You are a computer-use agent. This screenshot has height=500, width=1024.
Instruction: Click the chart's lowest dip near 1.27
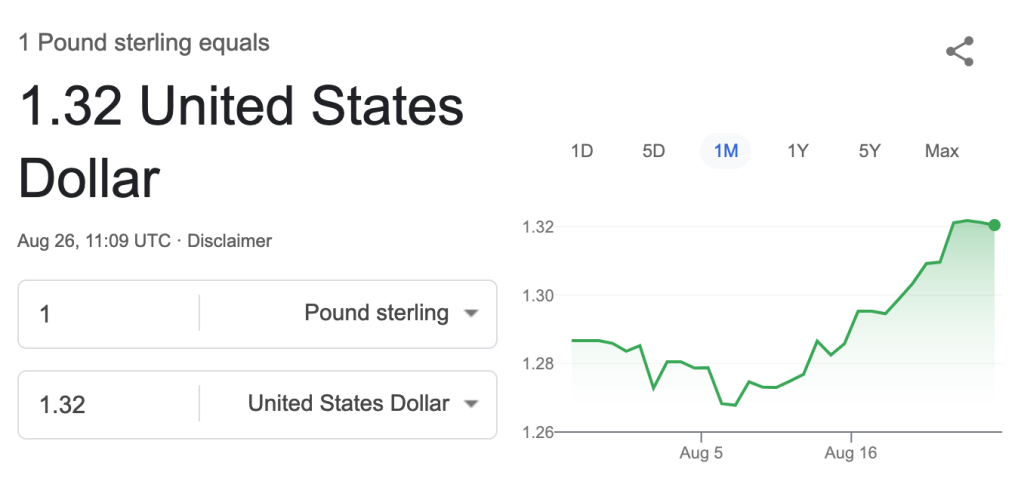tap(735, 405)
